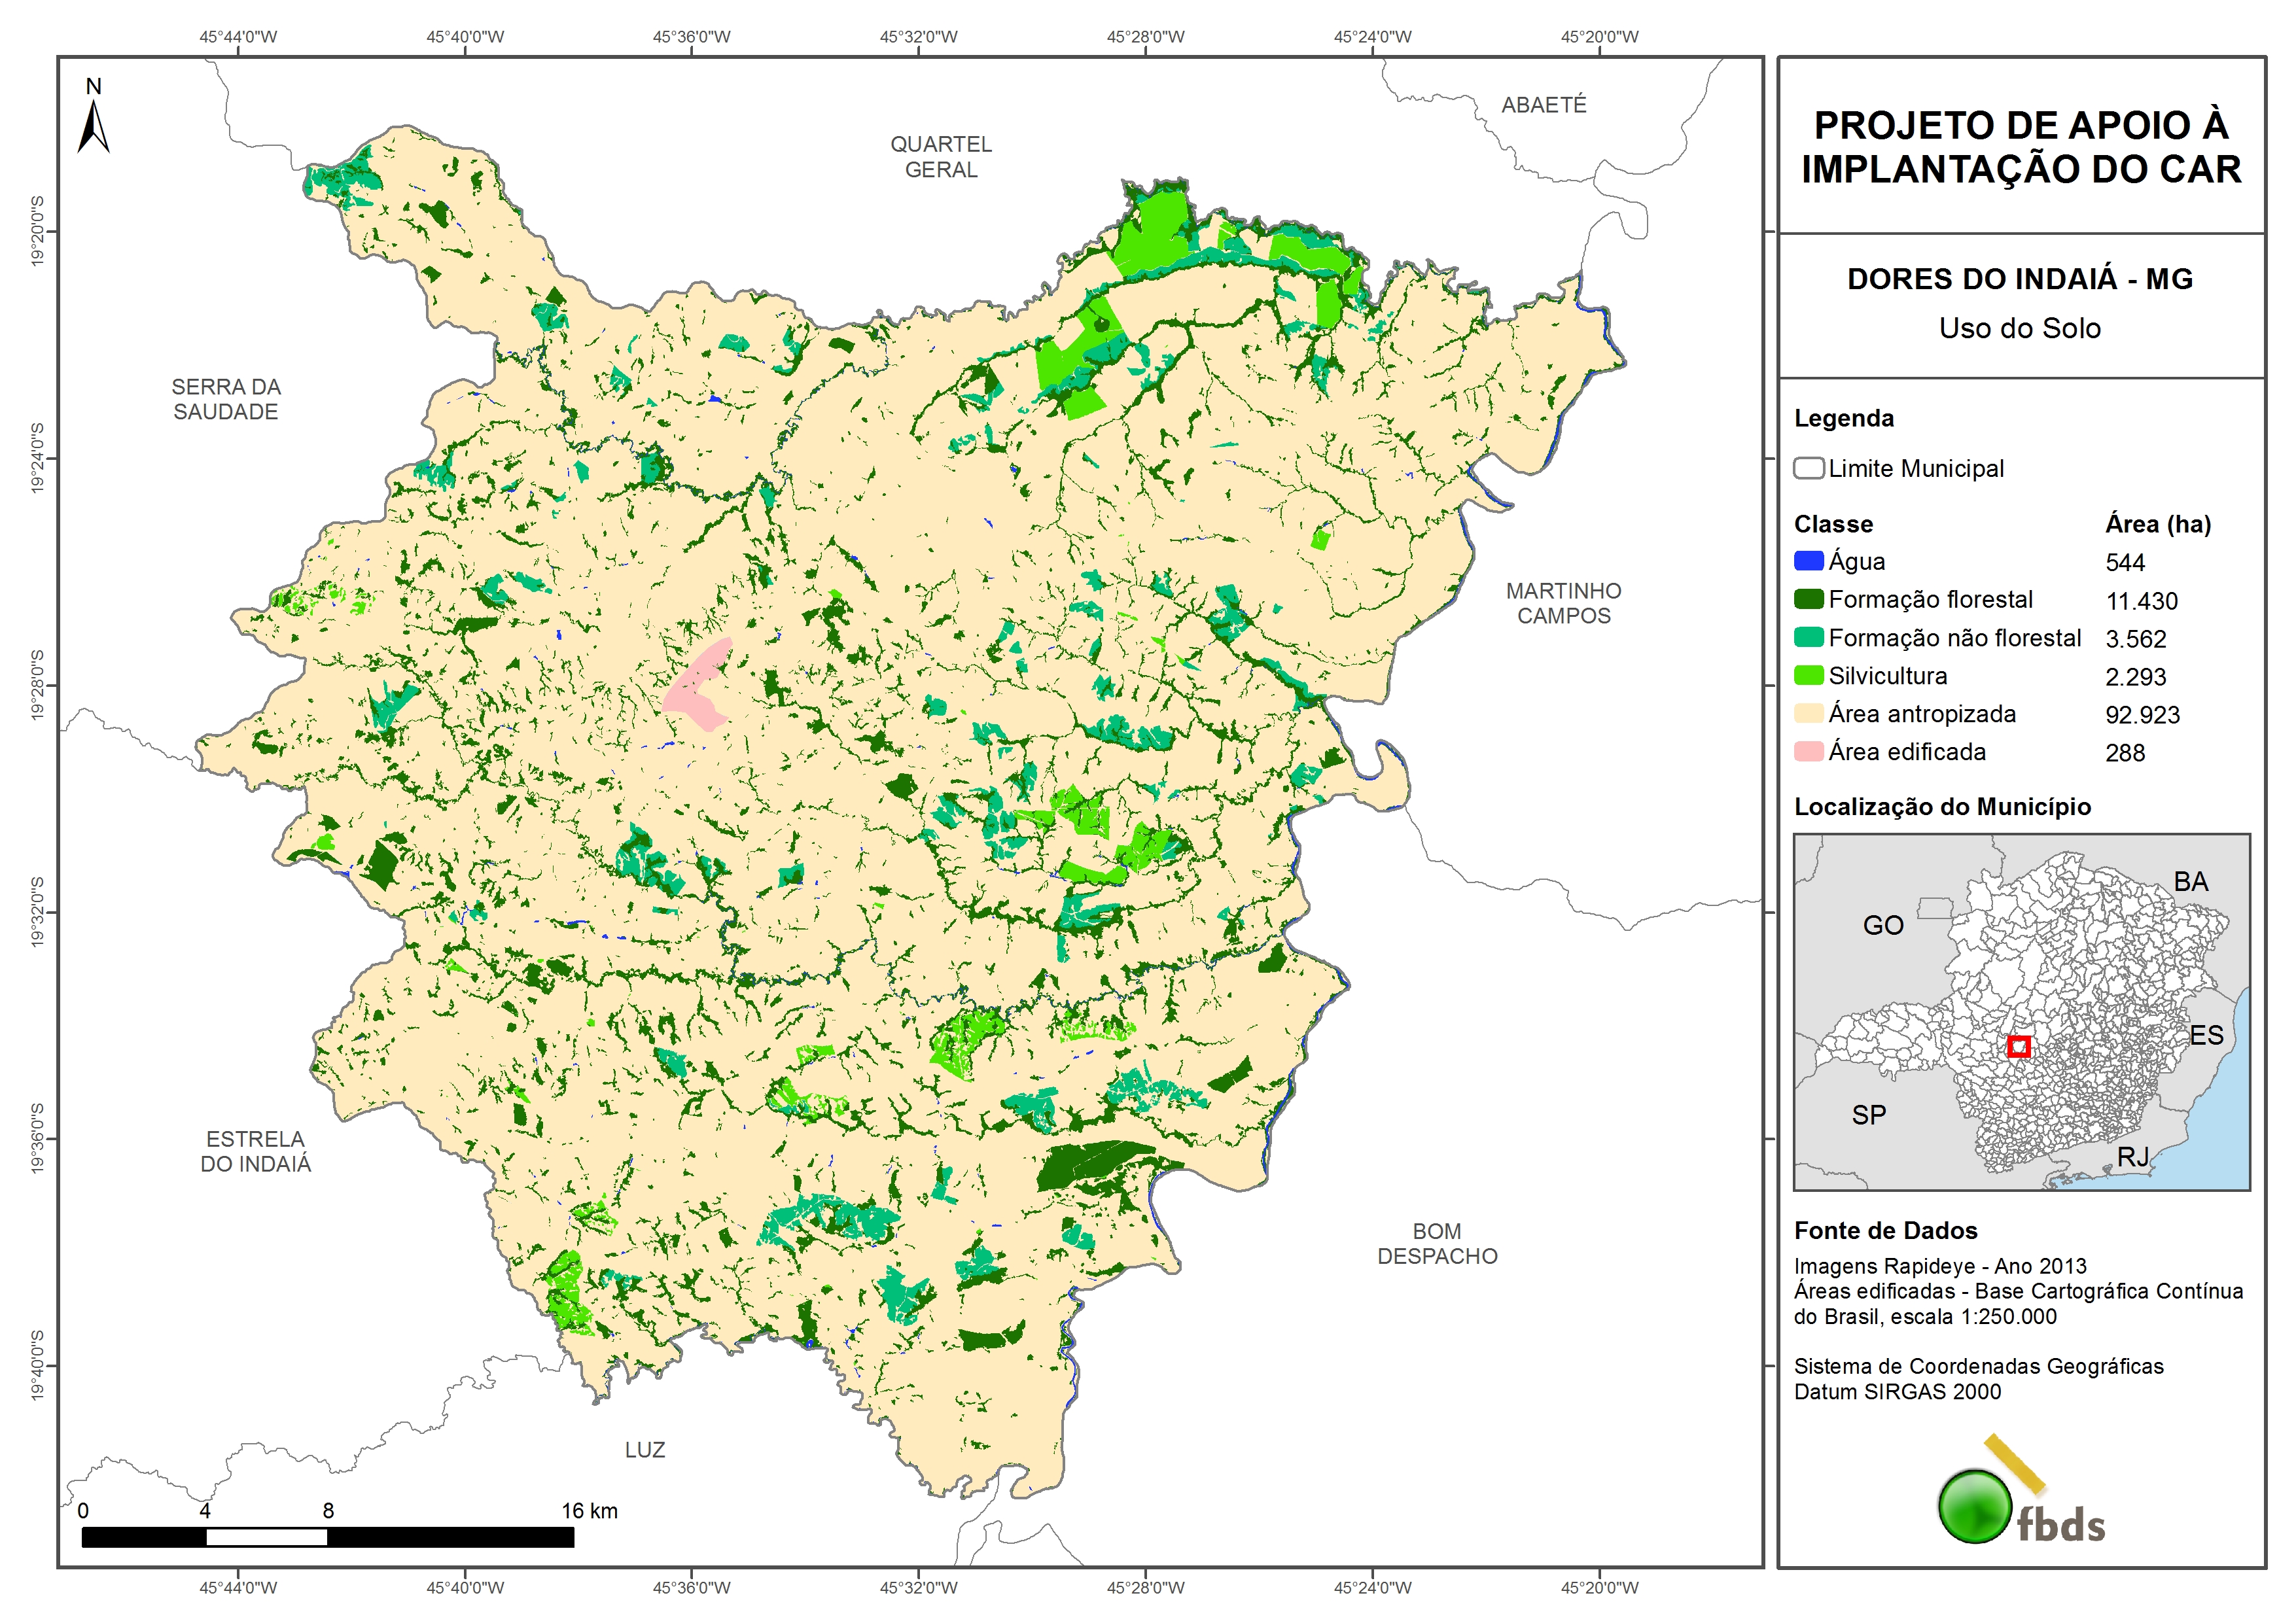Click the red location square in inset map

(2018, 1046)
